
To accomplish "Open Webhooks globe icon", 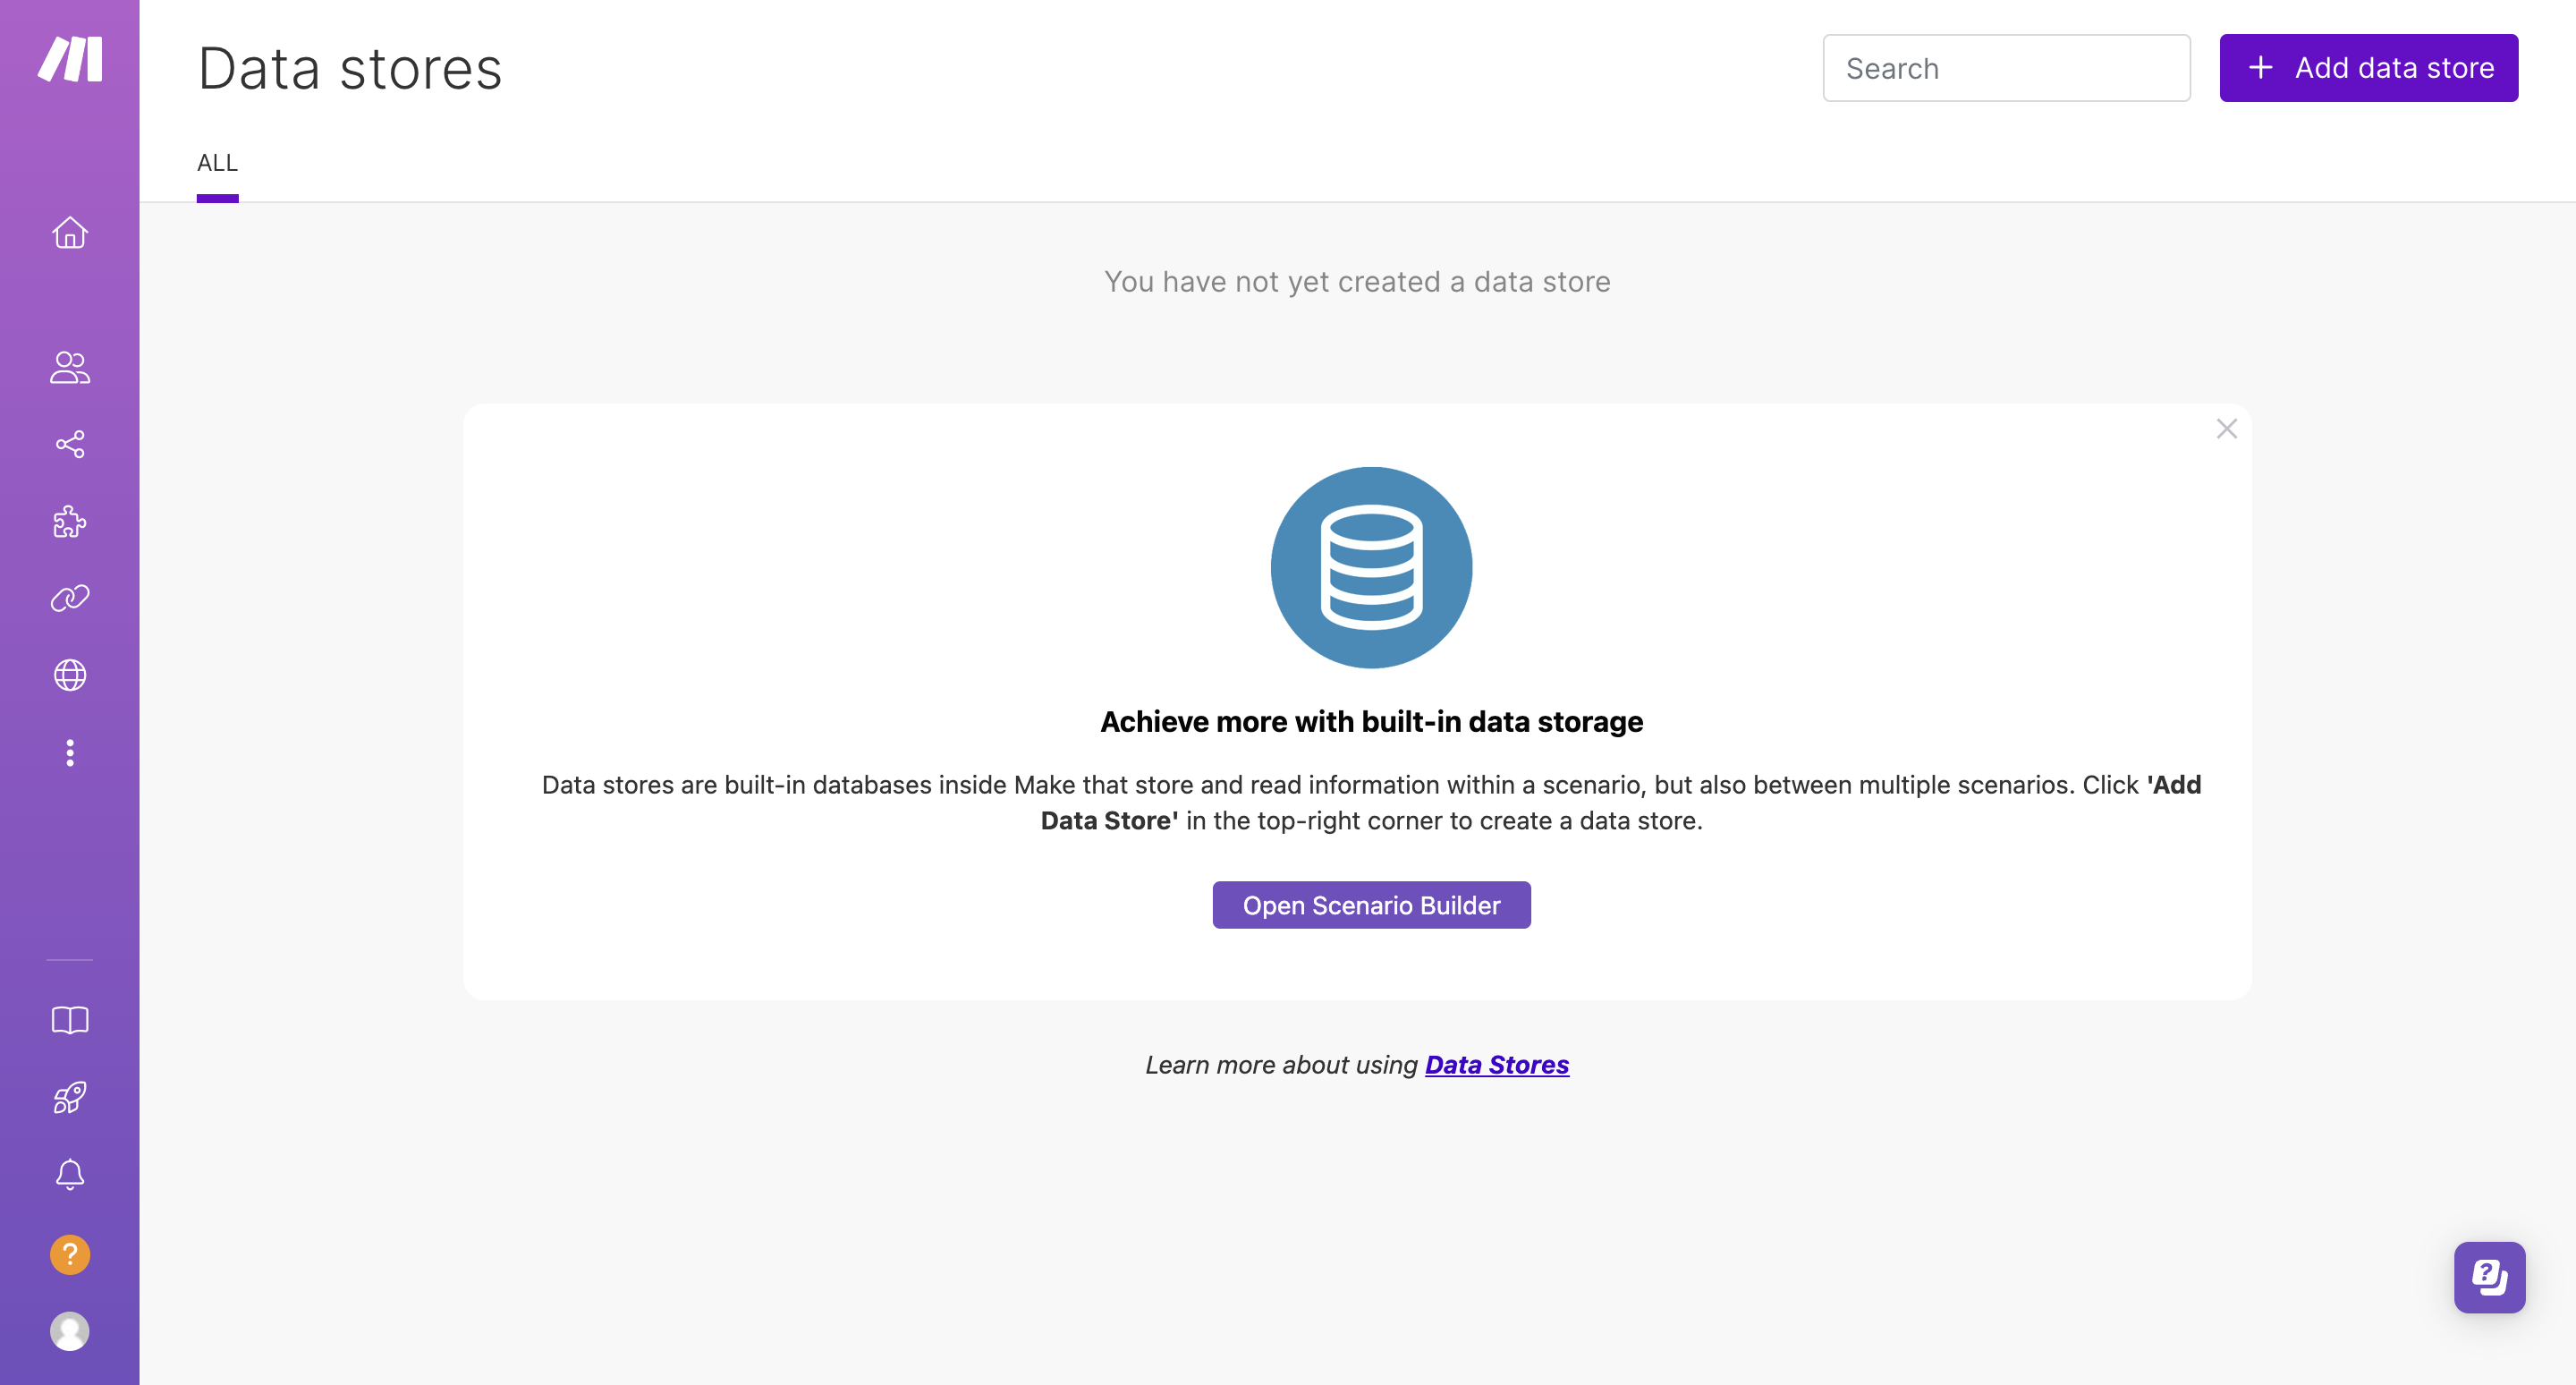I will pyautogui.click(x=70, y=675).
